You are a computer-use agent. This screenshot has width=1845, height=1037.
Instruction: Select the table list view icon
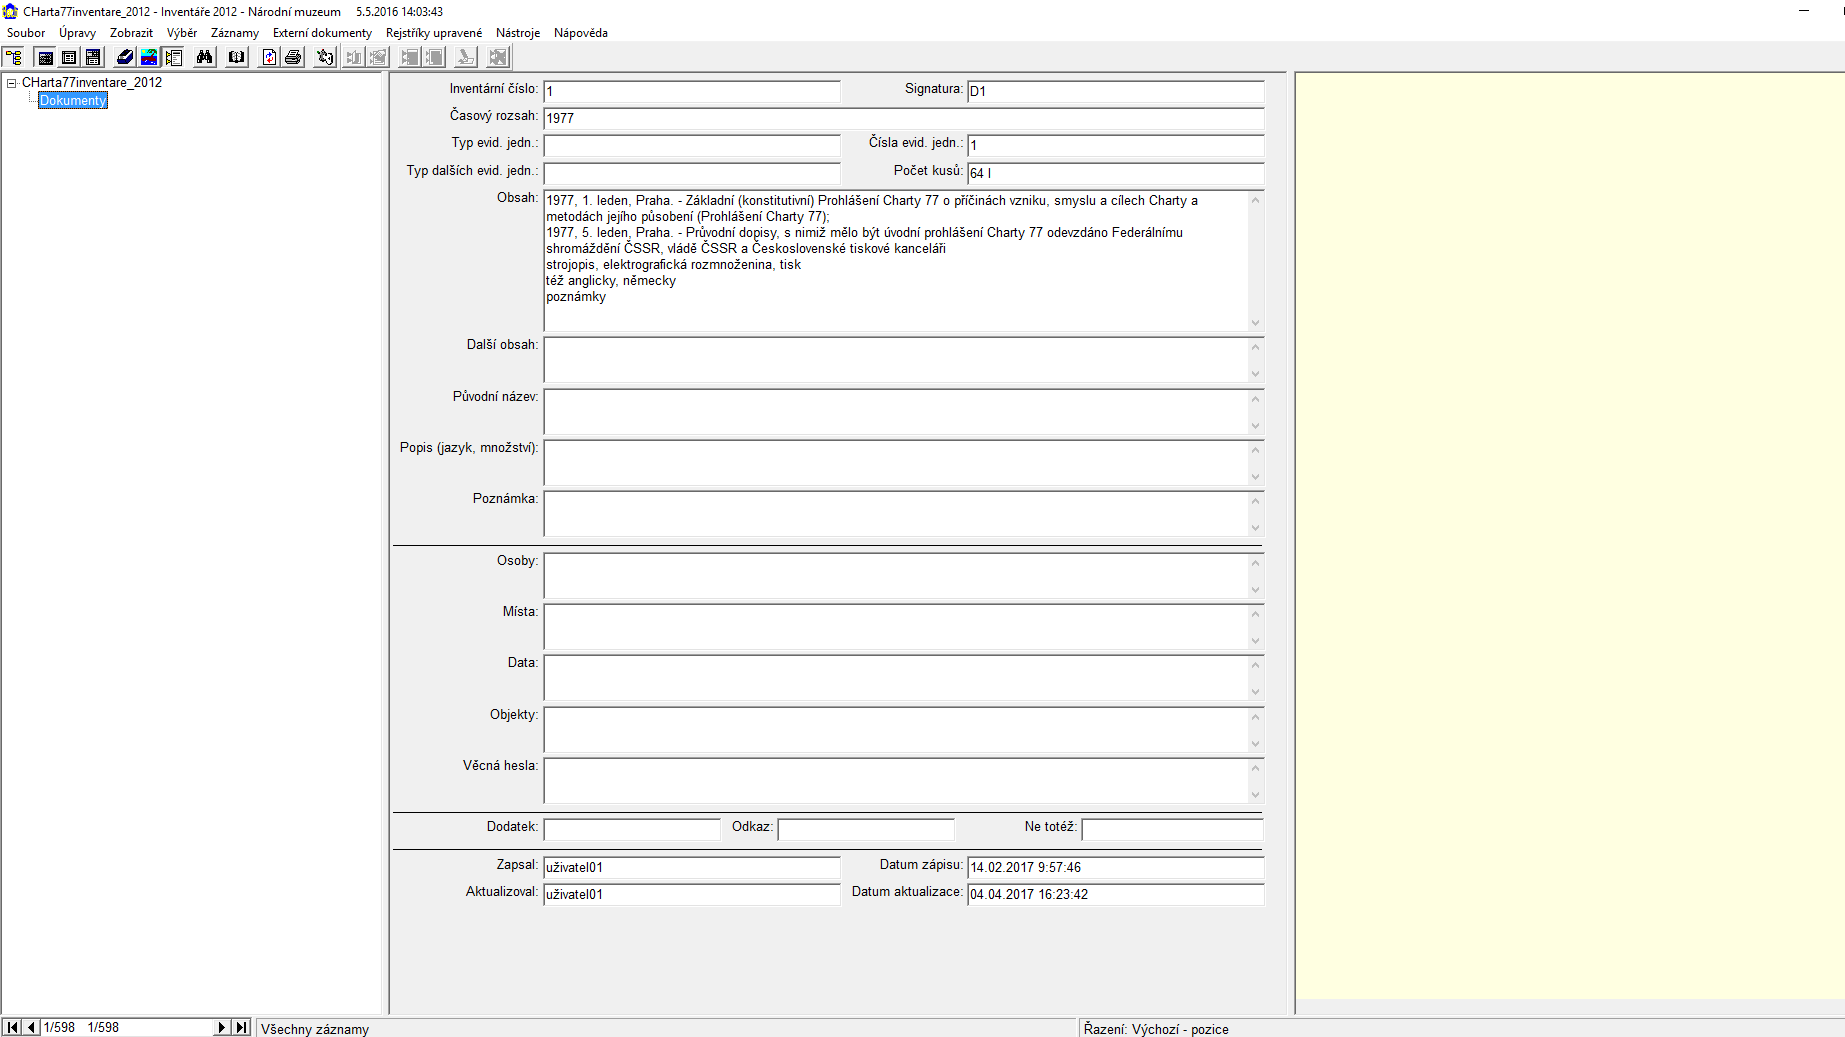pos(69,57)
